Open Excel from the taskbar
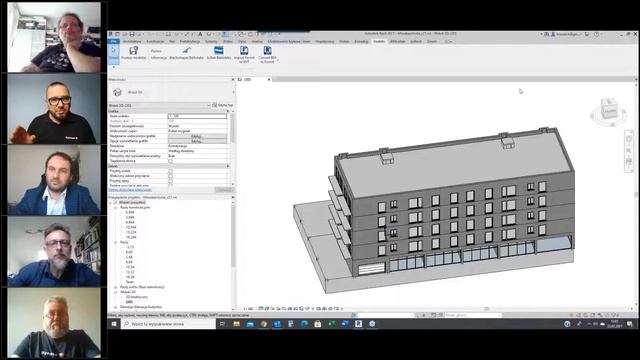The width and height of the screenshot is (640, 360). click(331, 324)
